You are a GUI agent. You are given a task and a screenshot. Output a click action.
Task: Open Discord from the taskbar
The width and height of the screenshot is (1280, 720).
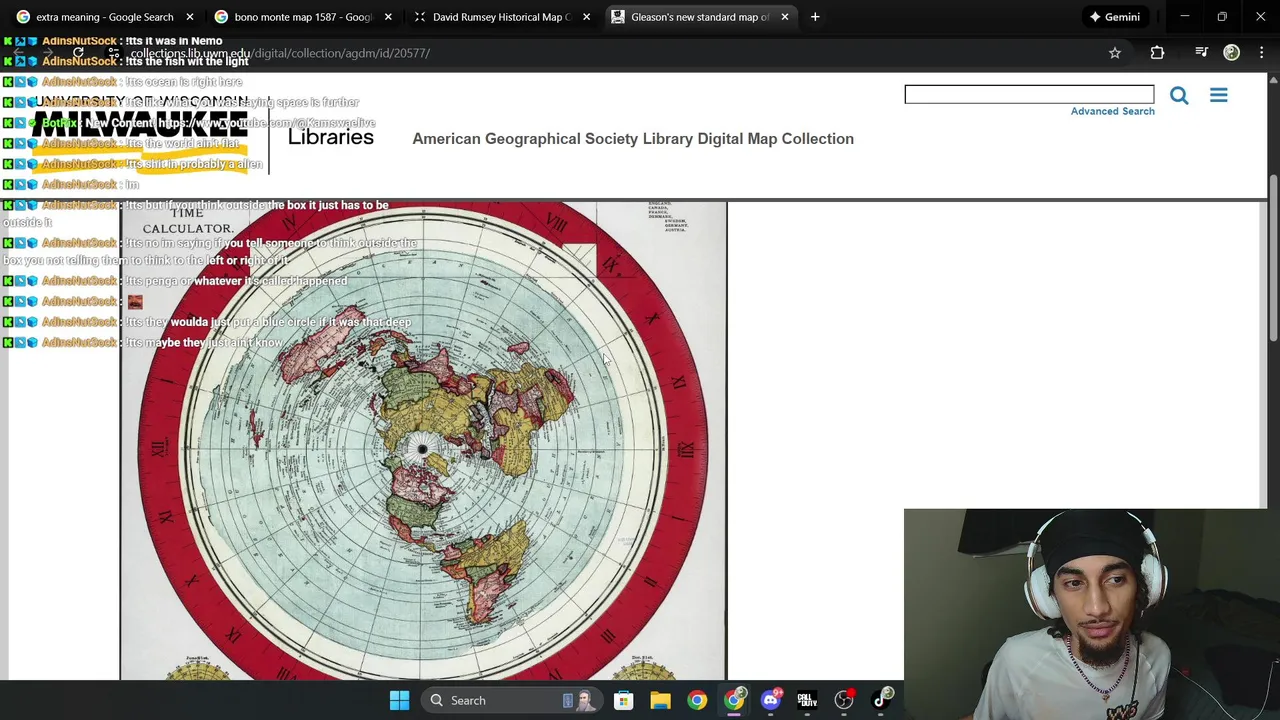tap(771, 700)
